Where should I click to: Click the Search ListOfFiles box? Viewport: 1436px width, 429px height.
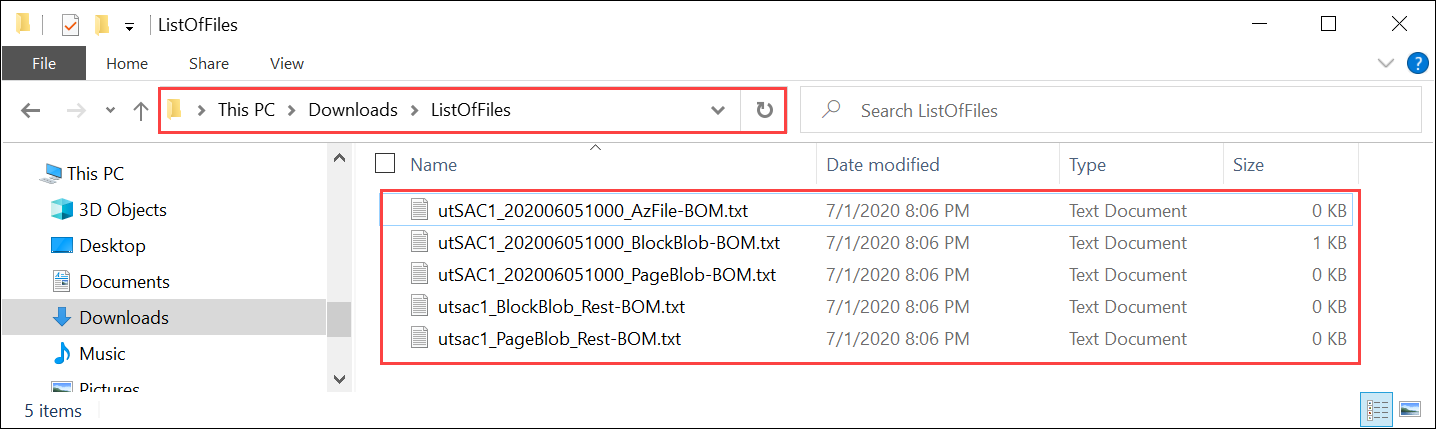[x=1110, y=110]
